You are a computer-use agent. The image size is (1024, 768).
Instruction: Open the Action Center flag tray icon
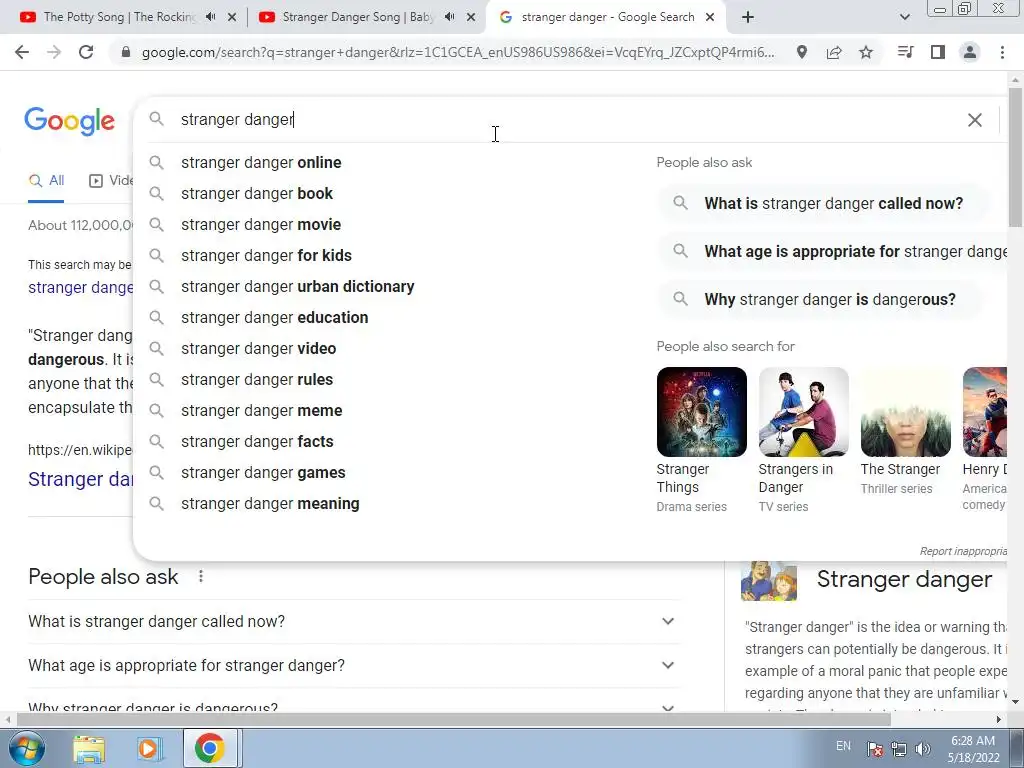click(x=875, y=749)
